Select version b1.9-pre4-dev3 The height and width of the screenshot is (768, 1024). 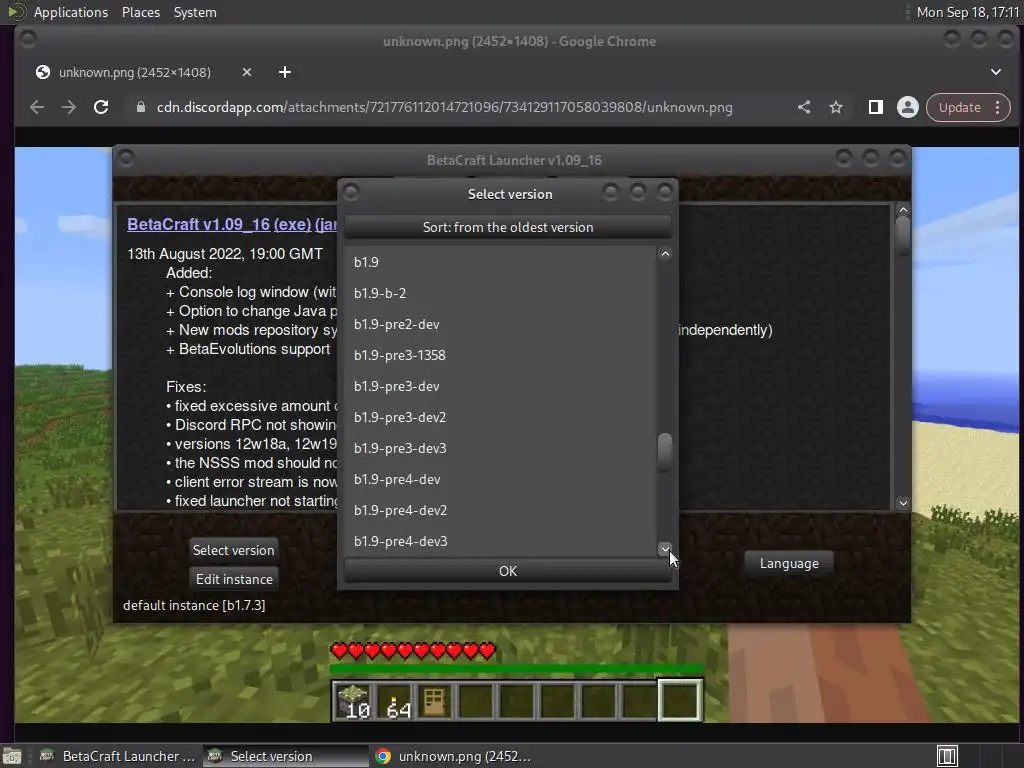(500, 541)
